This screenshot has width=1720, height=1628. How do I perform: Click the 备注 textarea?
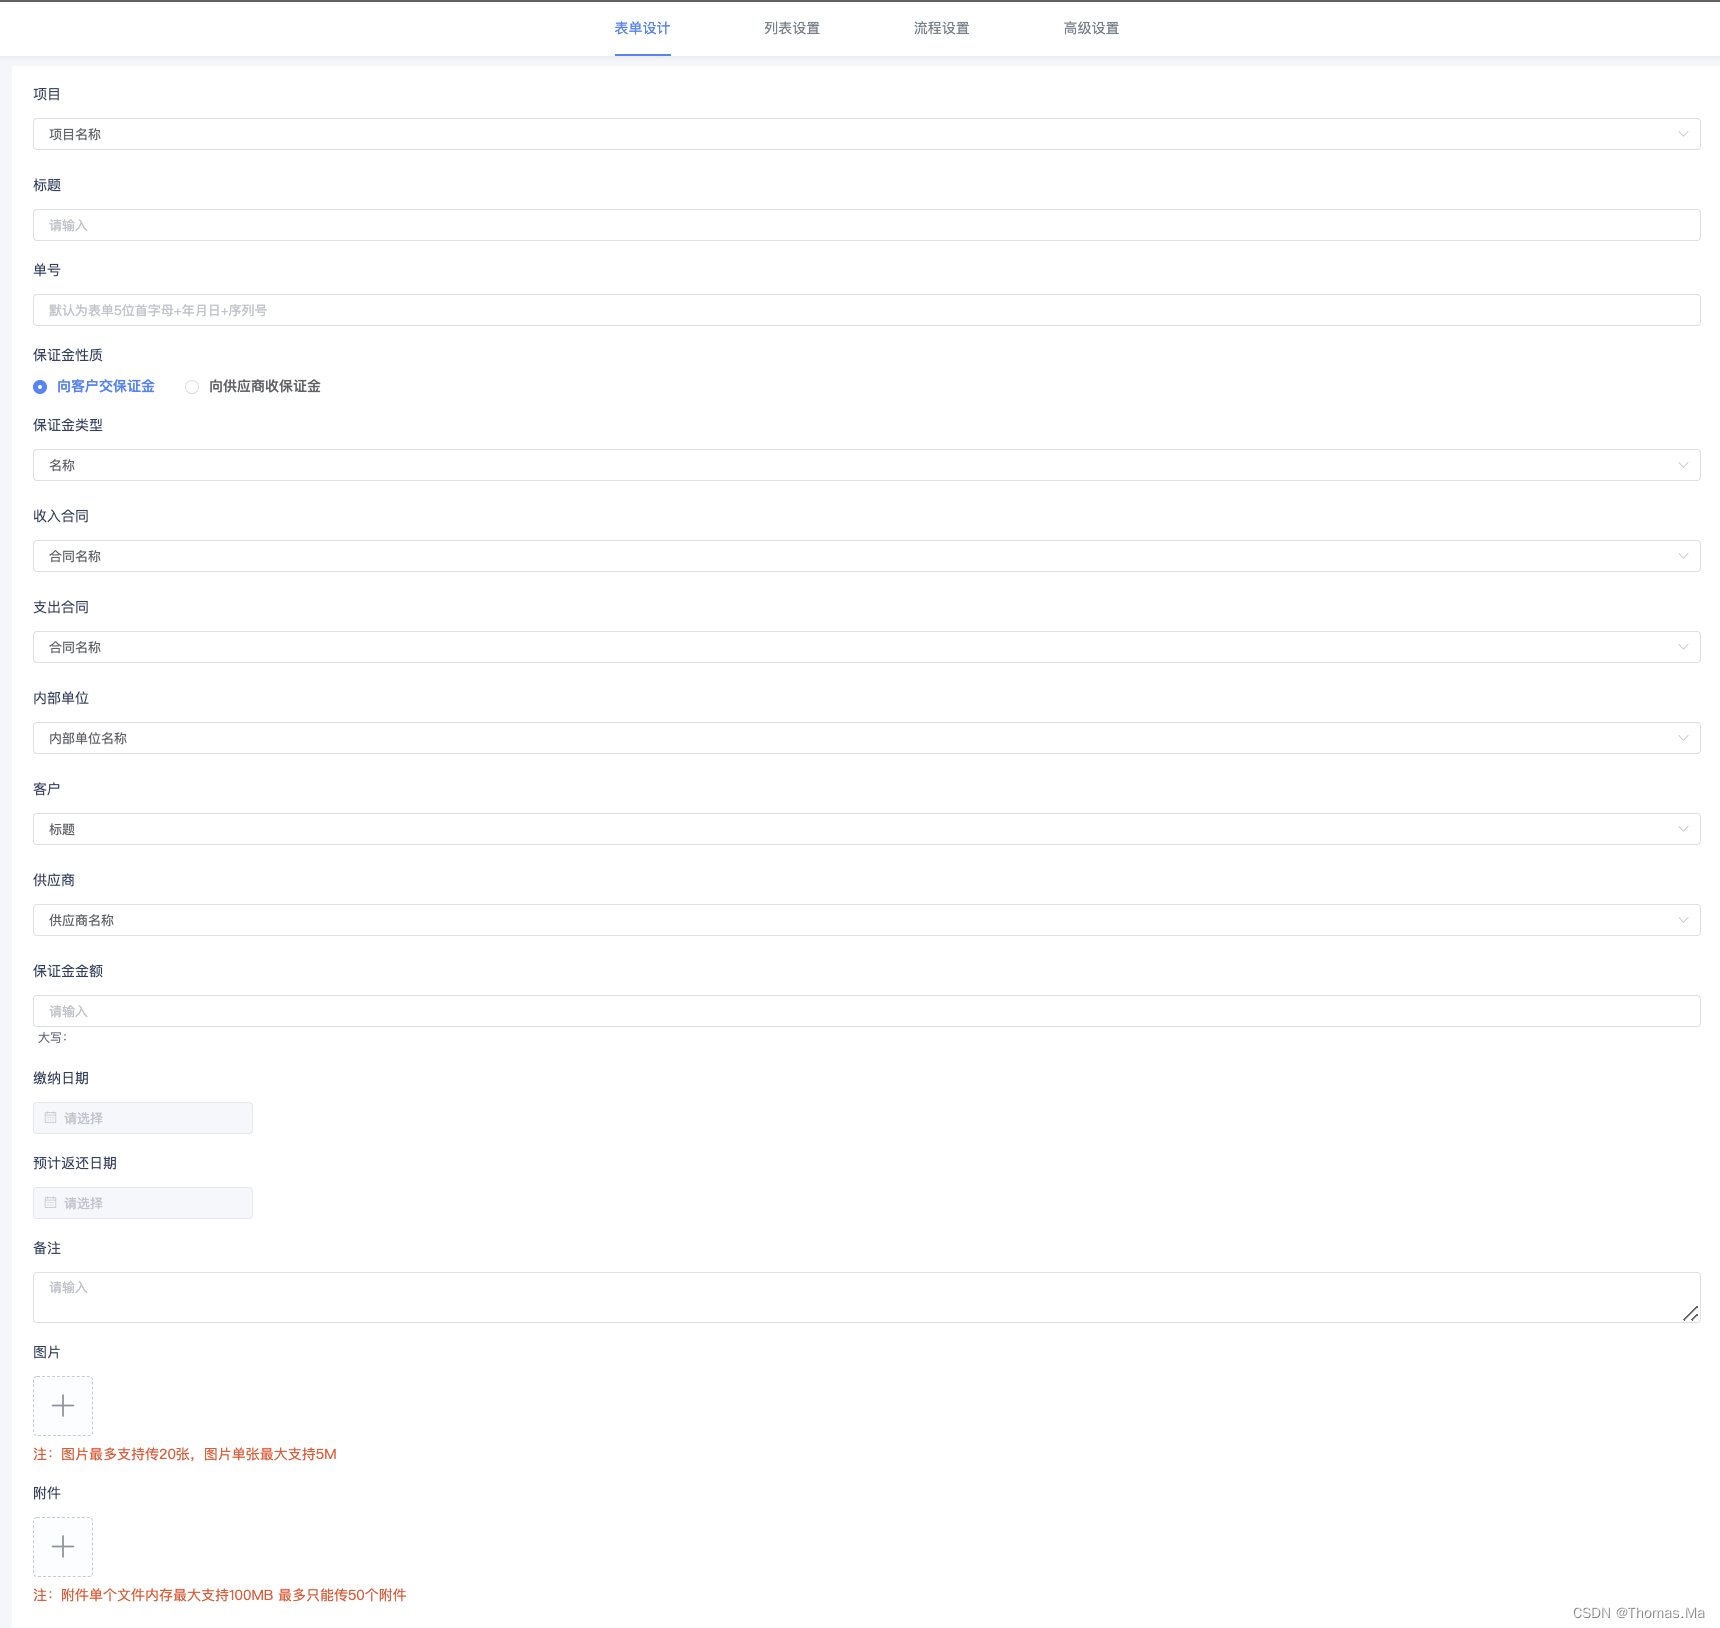click(866, 1297)
